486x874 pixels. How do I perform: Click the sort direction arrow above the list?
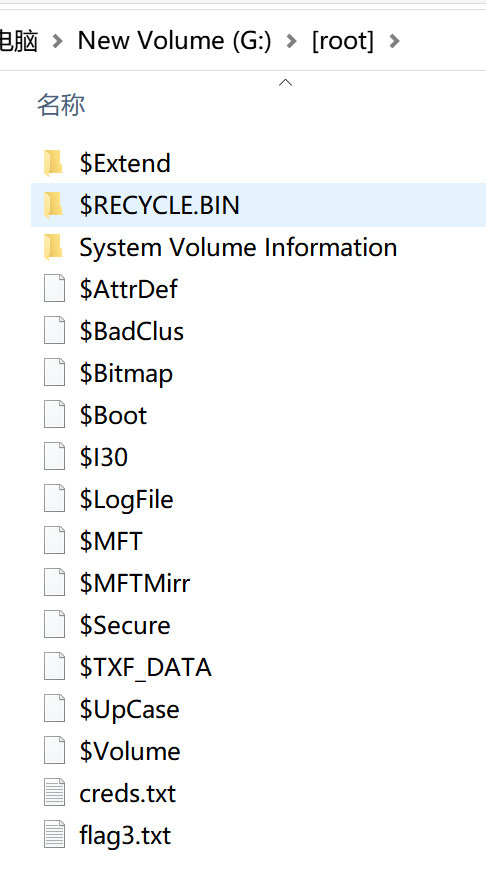(x=285, y=82)
